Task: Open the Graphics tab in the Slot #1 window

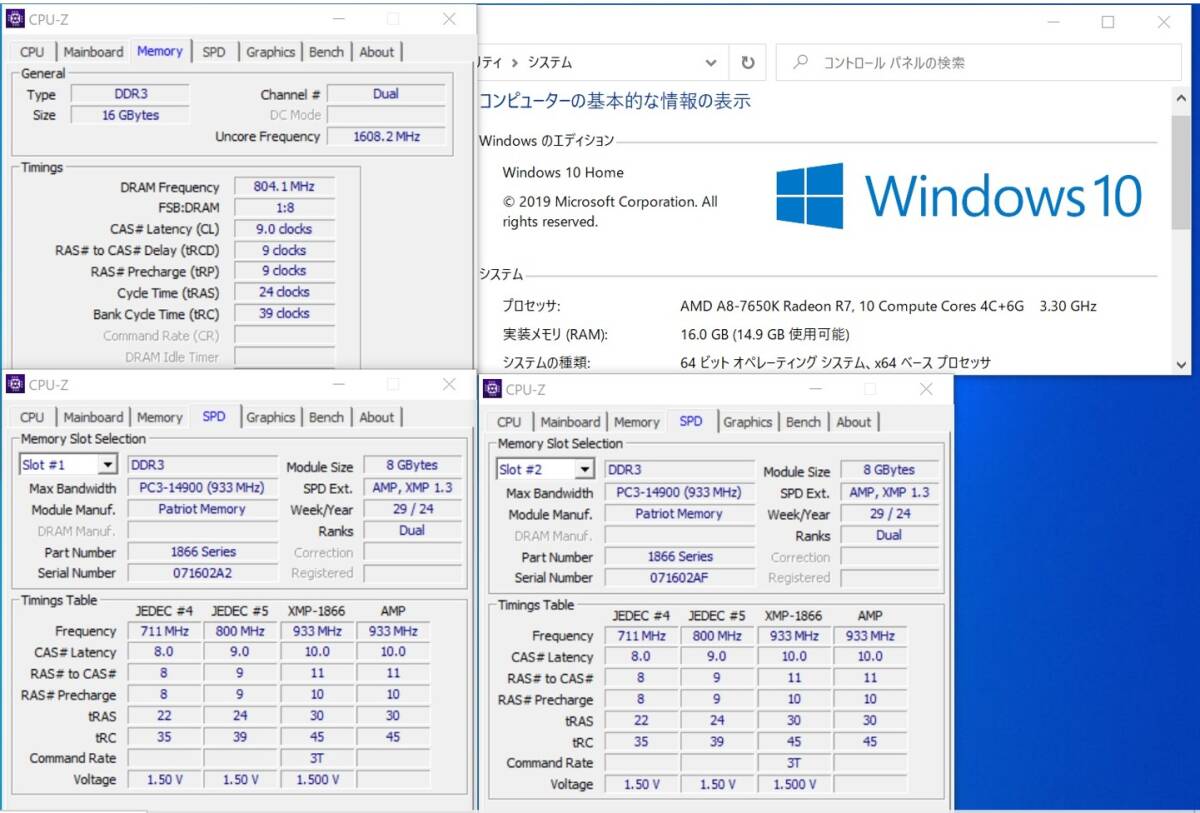Action: pyautogui.click(x=271, y=417)
